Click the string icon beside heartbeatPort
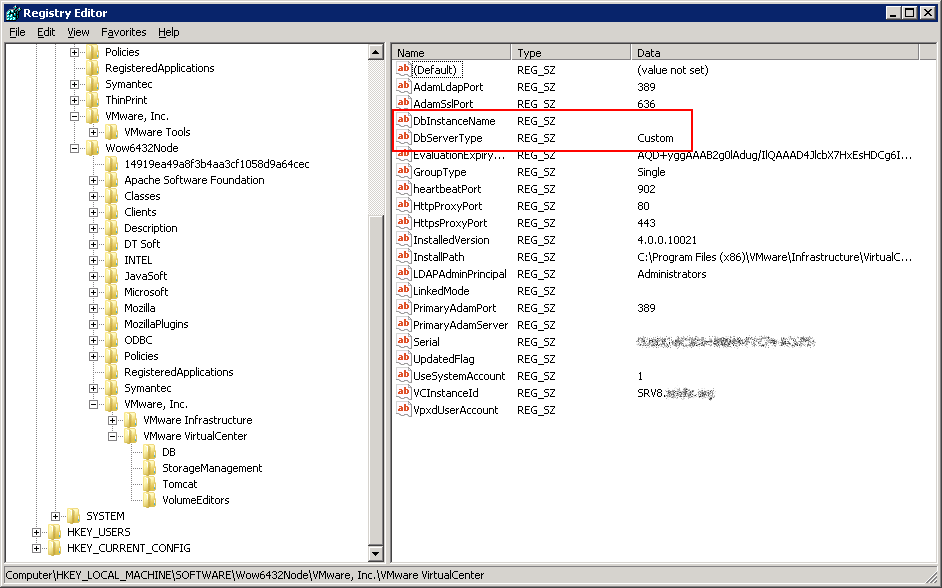The height and width of the screenshot is (588, 942). click(403, 188)
